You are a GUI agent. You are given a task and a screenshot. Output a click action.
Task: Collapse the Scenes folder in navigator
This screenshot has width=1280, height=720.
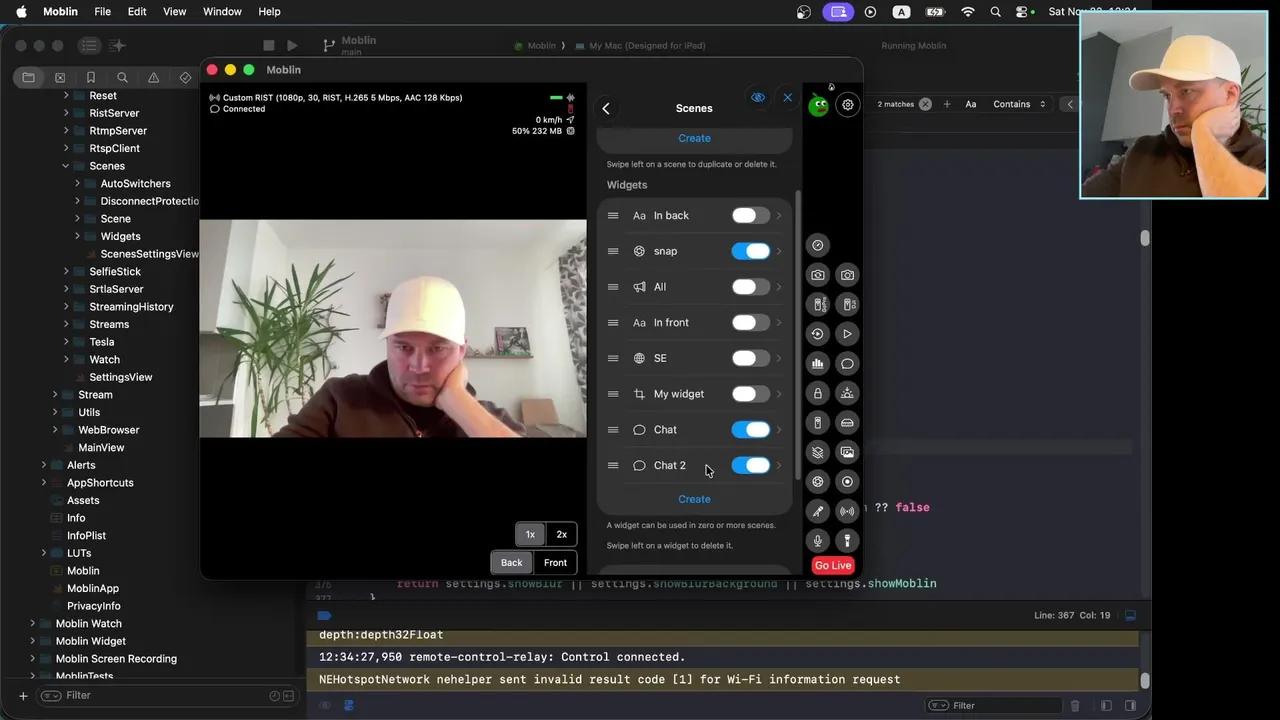[x=66, y=166]
